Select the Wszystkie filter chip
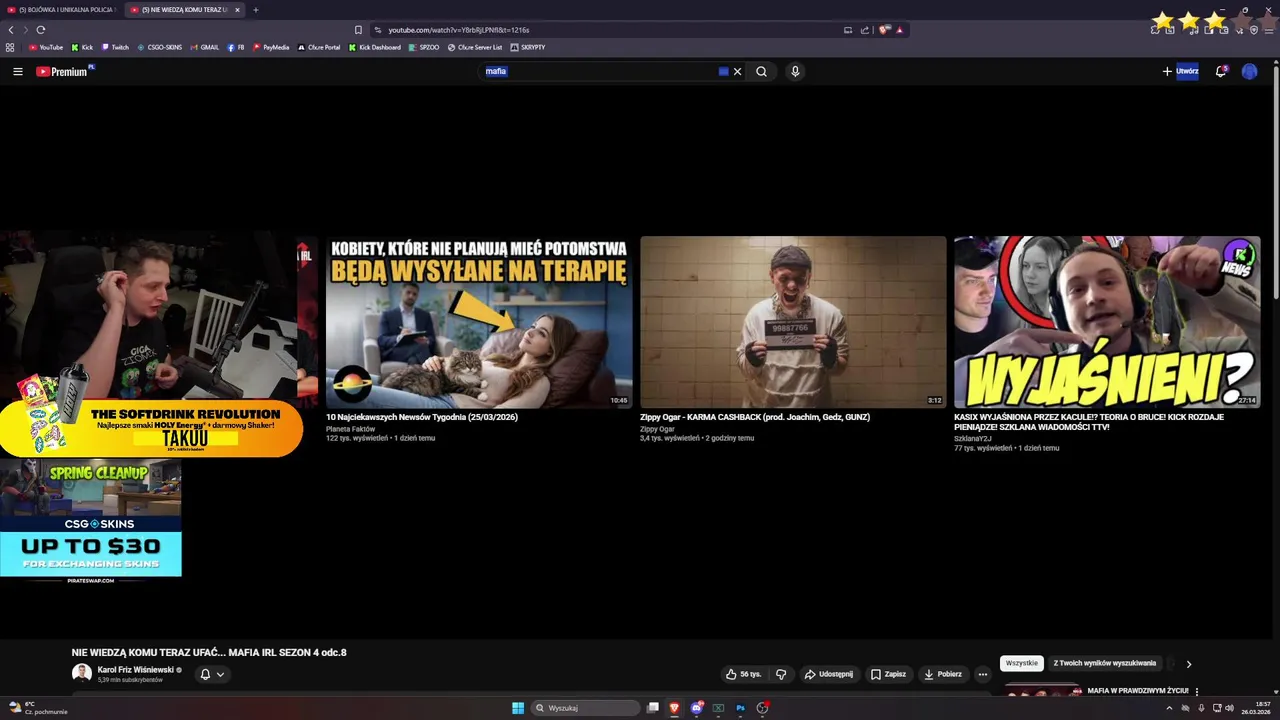Image resolution: width=1280 pixels, height=720 pixels. 1022,663
